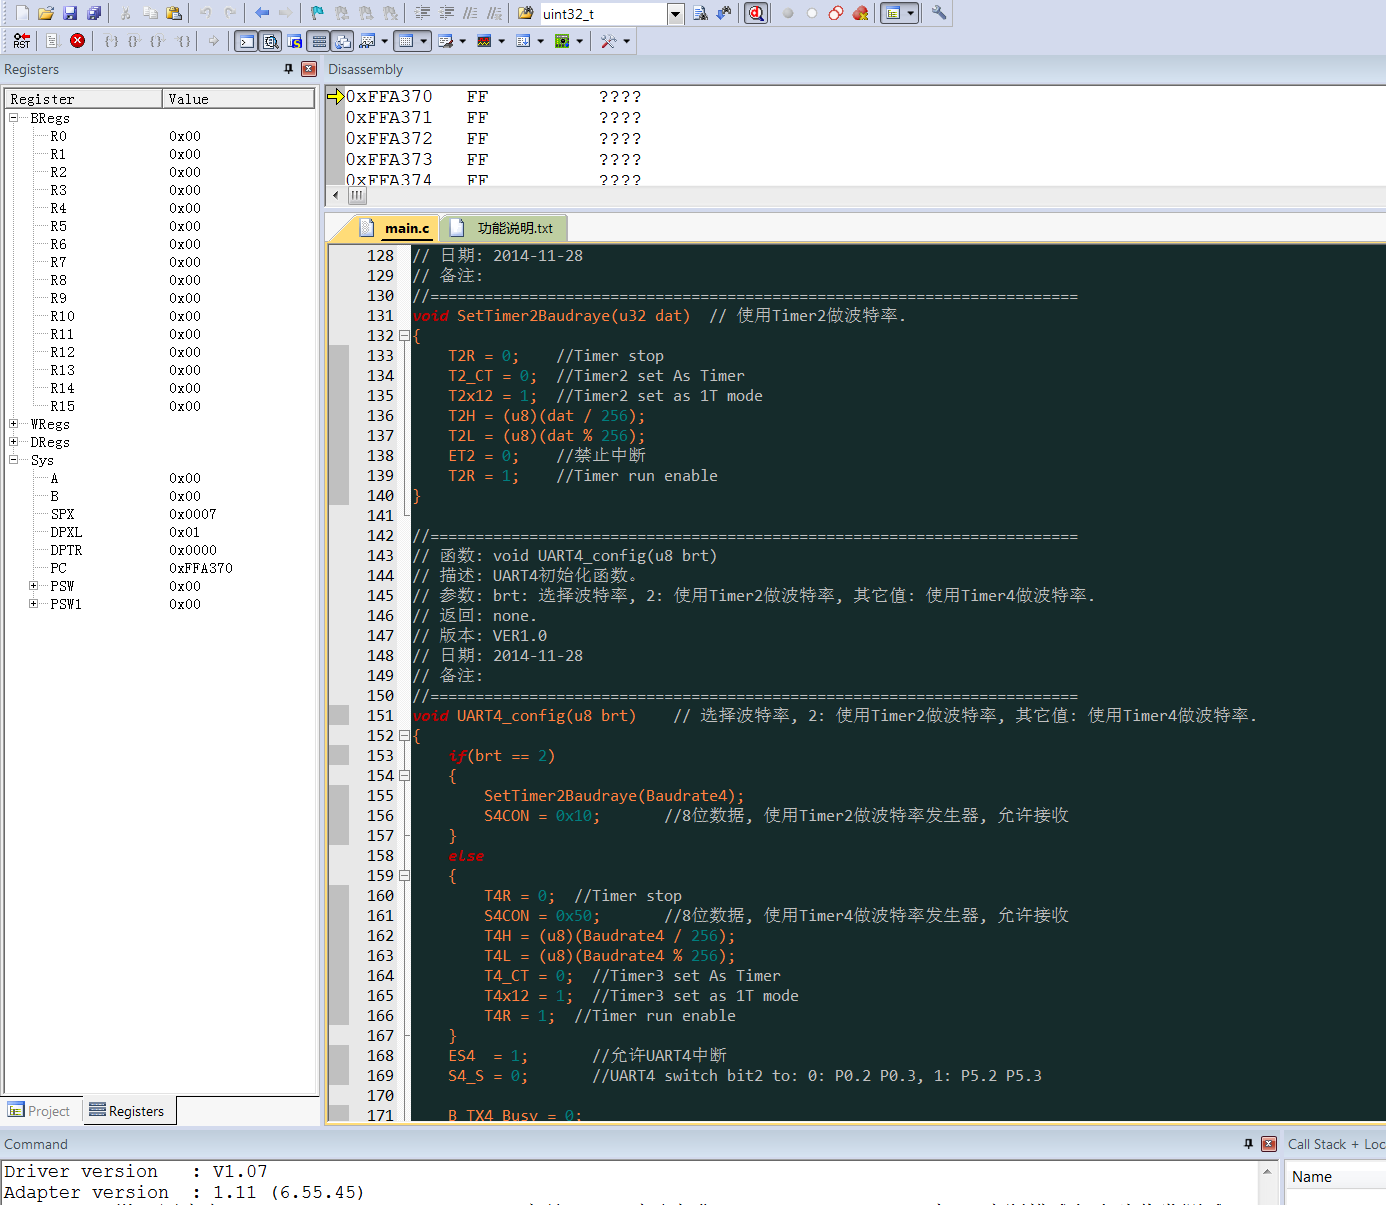Open the Configuration wrench icon
The image size is (1386, 1205).
[939, 13]
